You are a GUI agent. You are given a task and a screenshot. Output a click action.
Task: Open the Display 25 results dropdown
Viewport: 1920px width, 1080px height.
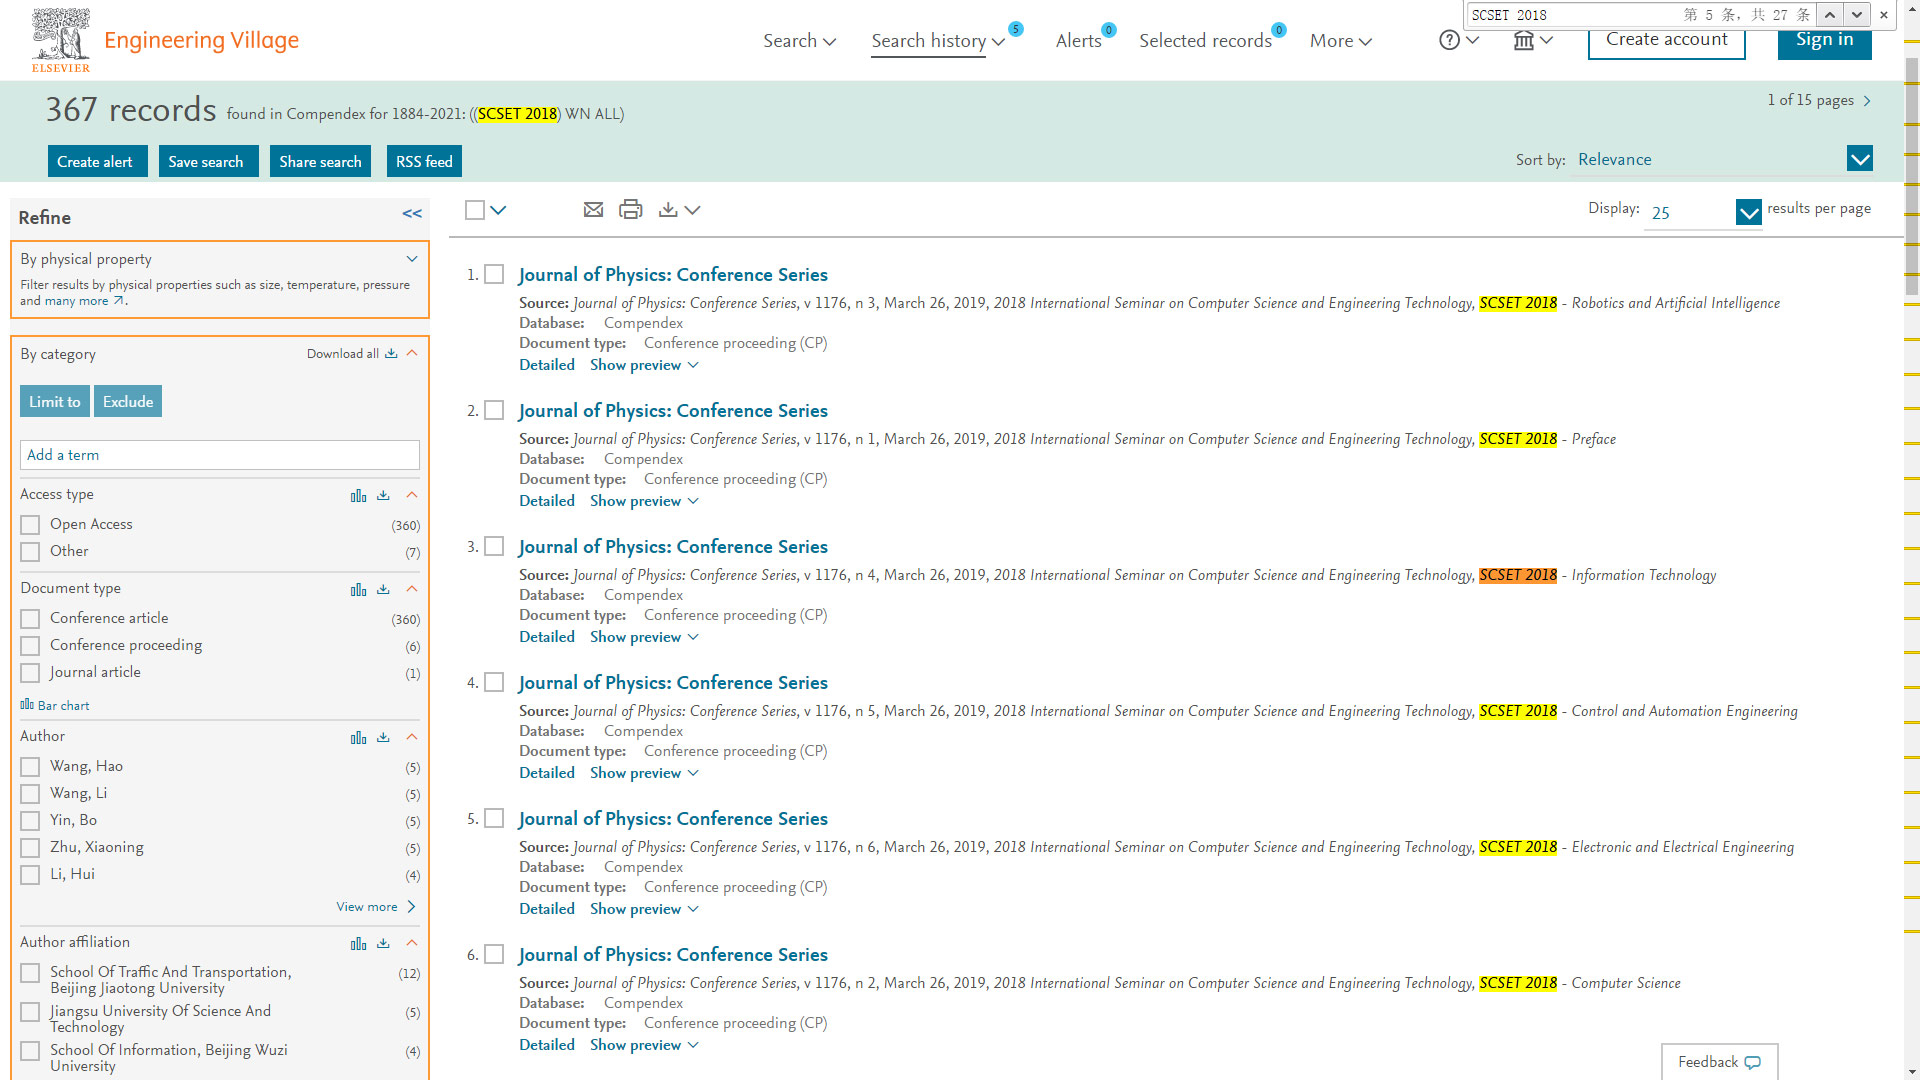click(x=1749, y=212)
